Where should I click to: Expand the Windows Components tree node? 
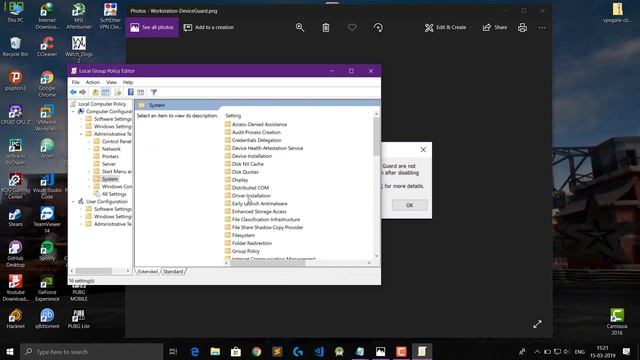point(89,187)
